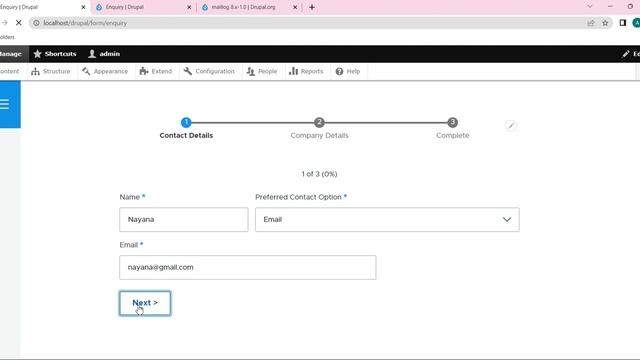Open the blue hamburger sidebar menu
This screenshot has width=640, height=360.
5,104
